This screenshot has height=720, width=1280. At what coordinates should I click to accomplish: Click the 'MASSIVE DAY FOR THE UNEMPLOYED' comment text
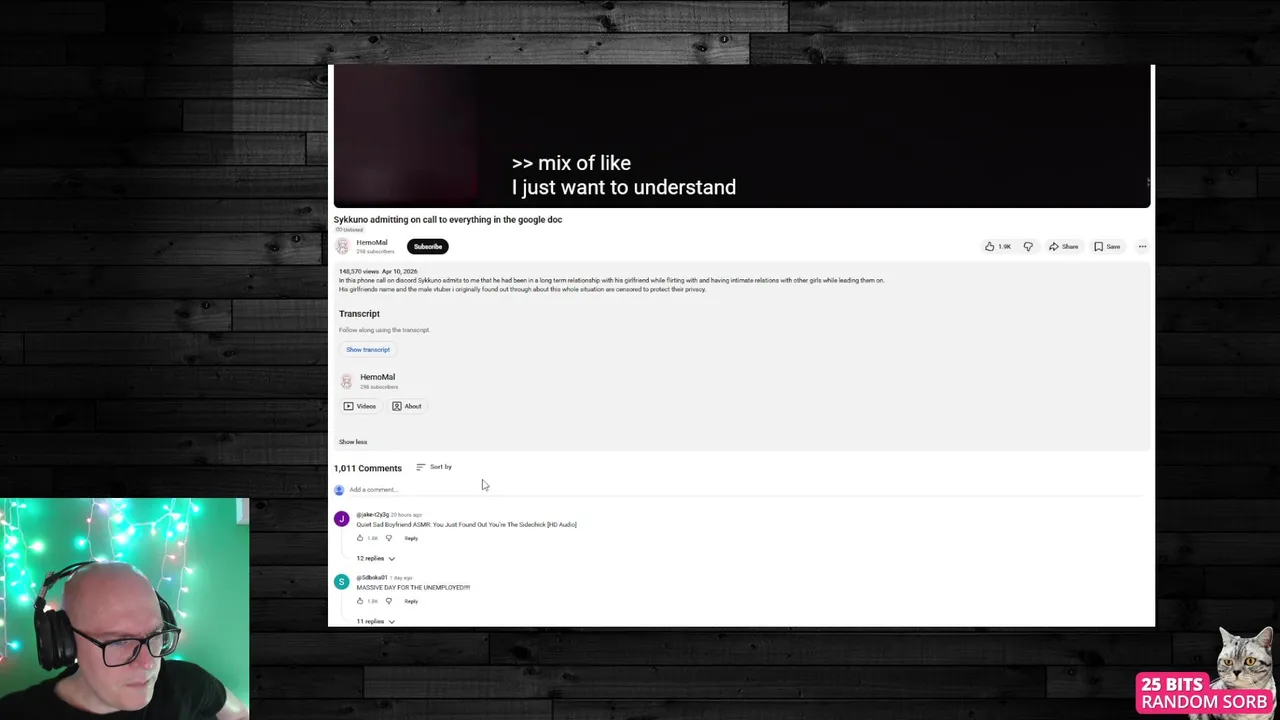click(413, 588)
